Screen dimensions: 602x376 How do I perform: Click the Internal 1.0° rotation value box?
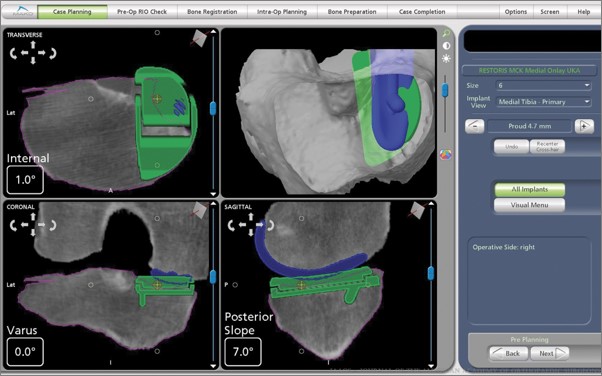click(25, 180)
